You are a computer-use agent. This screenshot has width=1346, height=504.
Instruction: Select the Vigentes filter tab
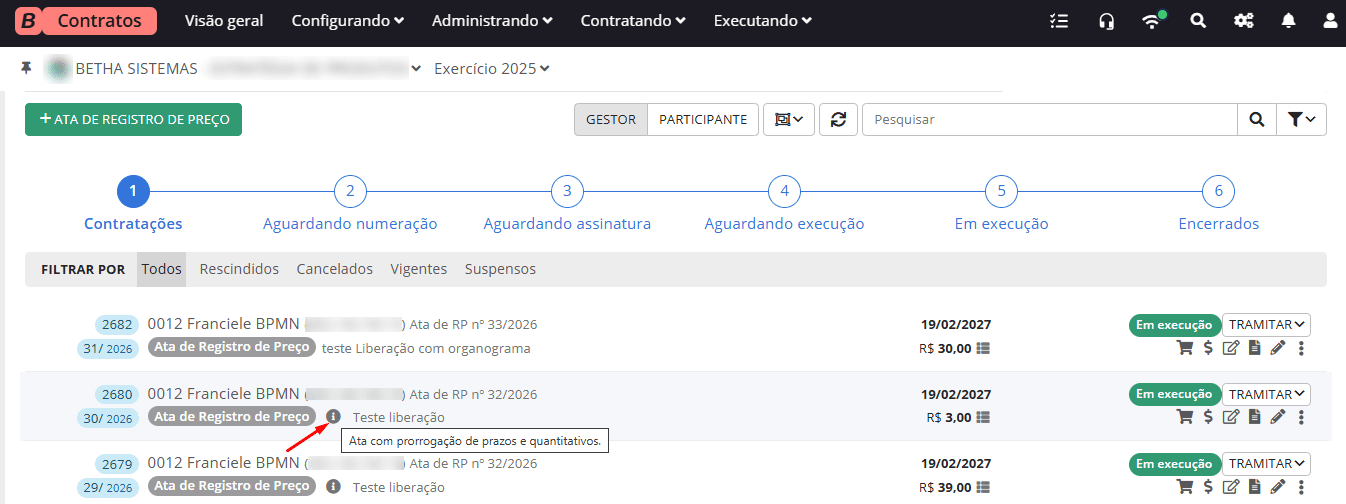coord(419,269)
